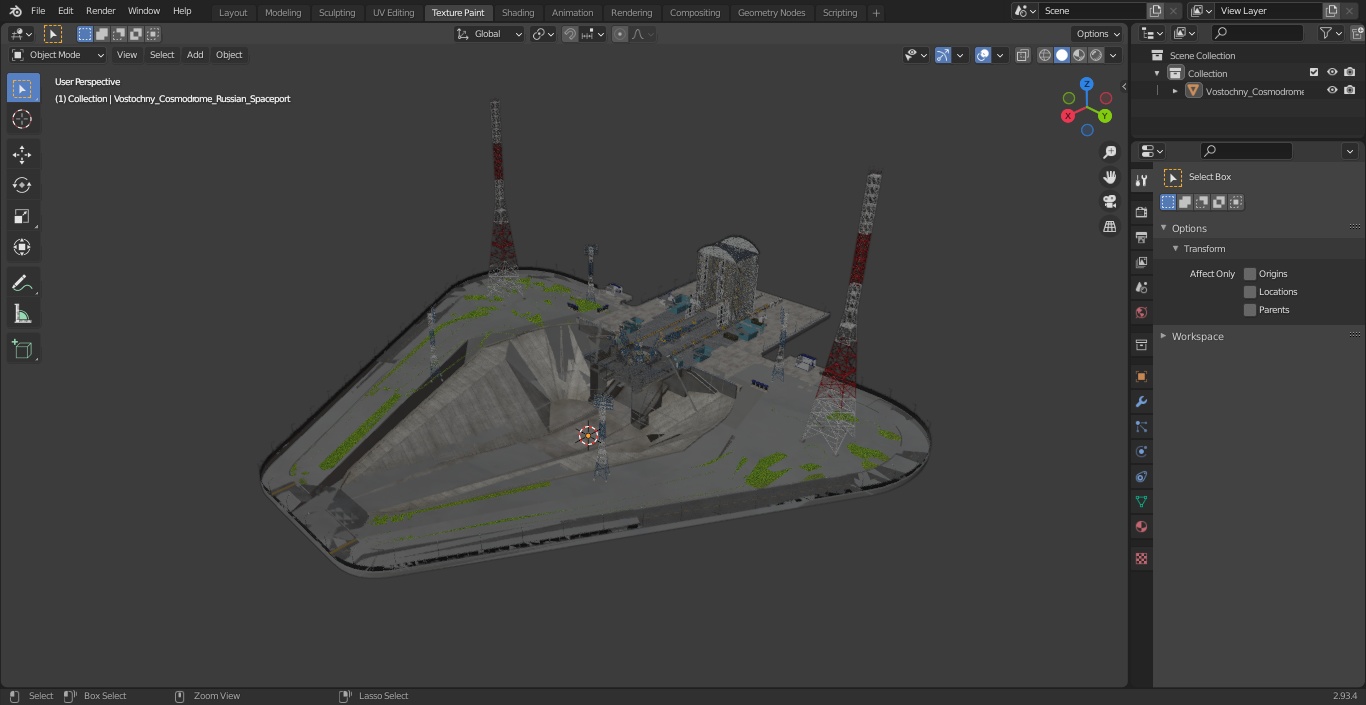Click the pan hand viewport icon
This screenshot has height=705, width=1366.
[x=1109, y=177]
